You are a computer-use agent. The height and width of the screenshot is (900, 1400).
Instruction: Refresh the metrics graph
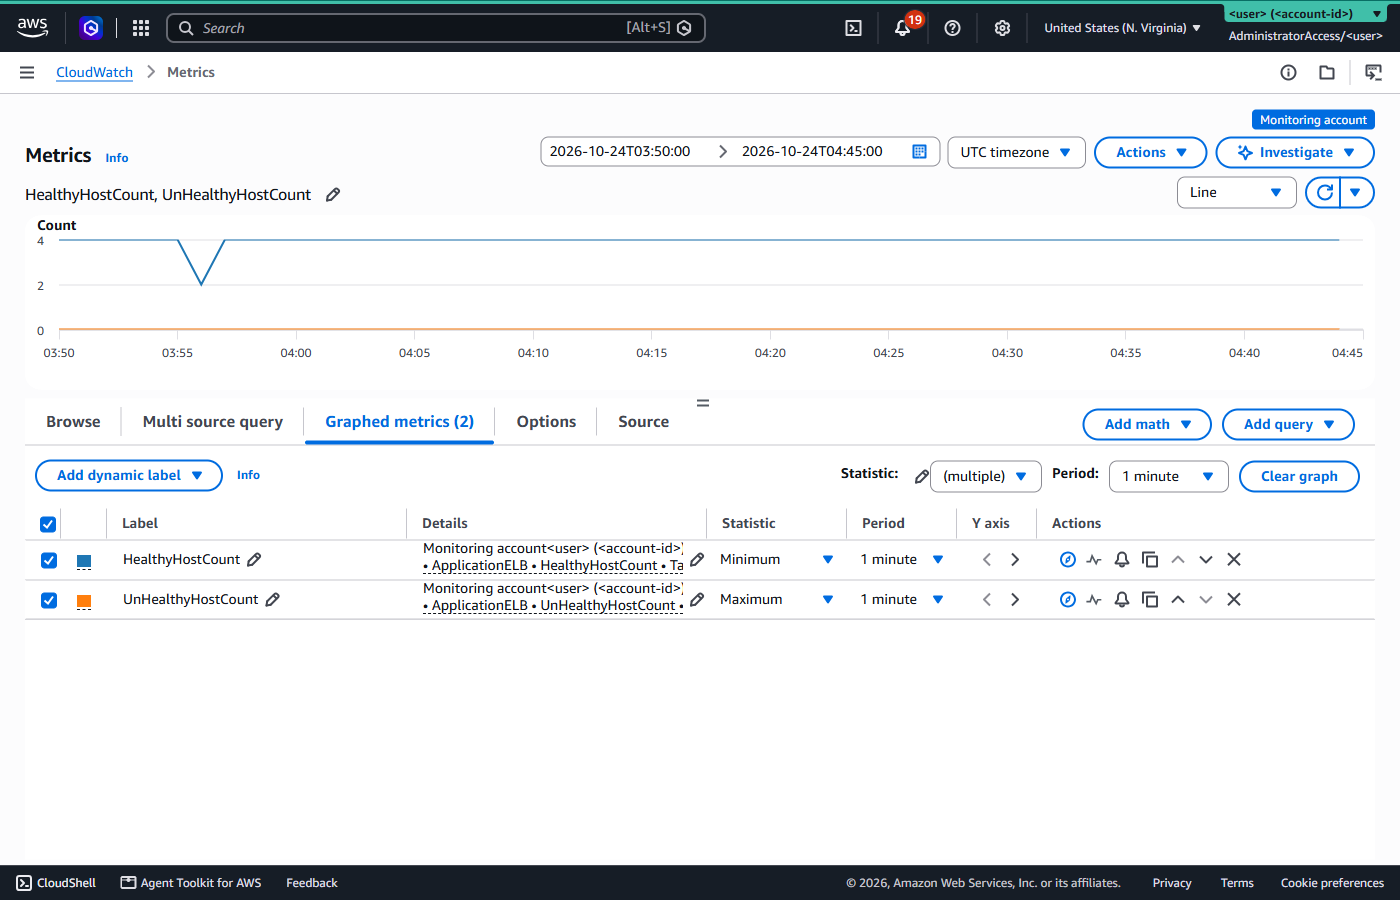[1324, 192]
